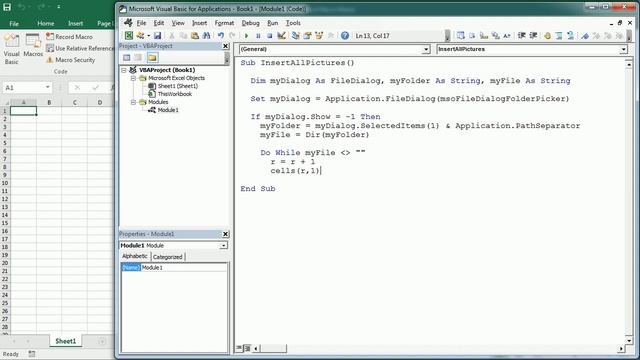Open Project Explorer from the toolbar icon
The image size is (640, 360).
coord(296,36)
